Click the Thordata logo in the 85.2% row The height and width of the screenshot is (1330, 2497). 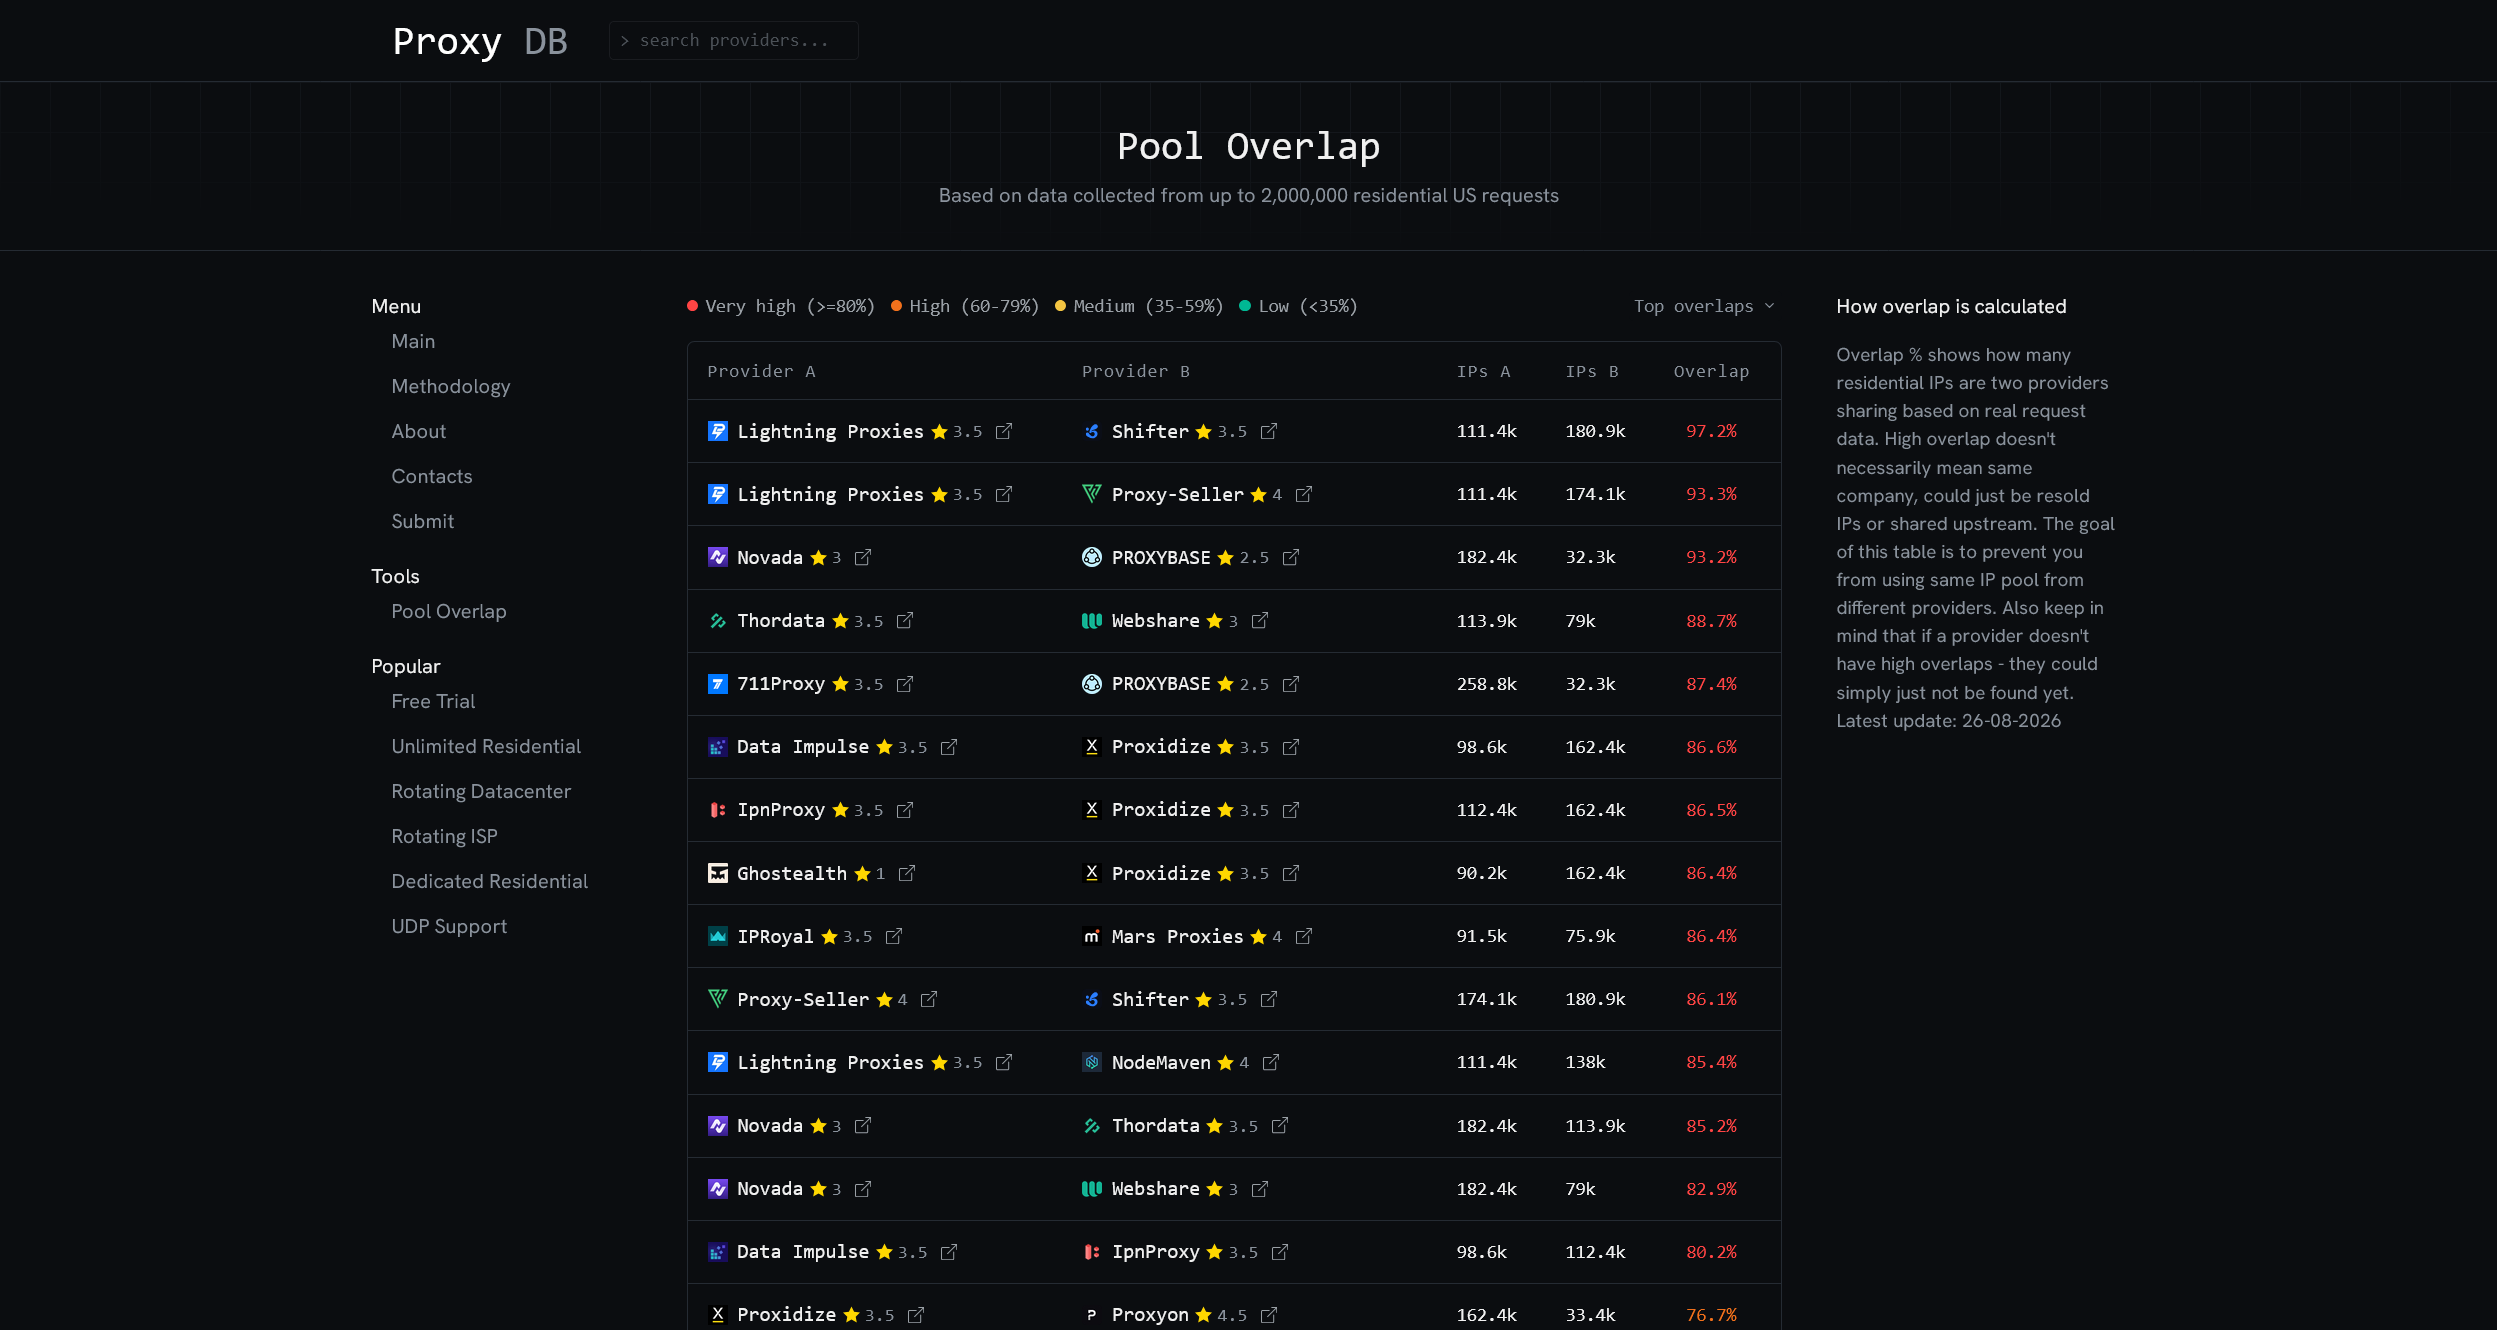click(1092, 1125)
